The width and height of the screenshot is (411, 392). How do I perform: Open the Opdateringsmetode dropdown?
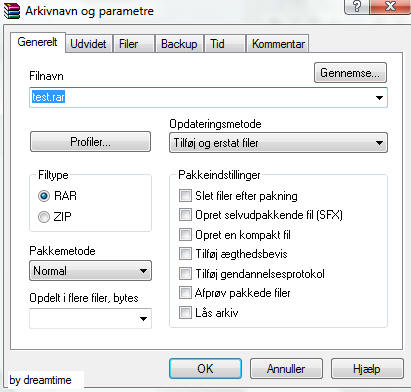278,143
